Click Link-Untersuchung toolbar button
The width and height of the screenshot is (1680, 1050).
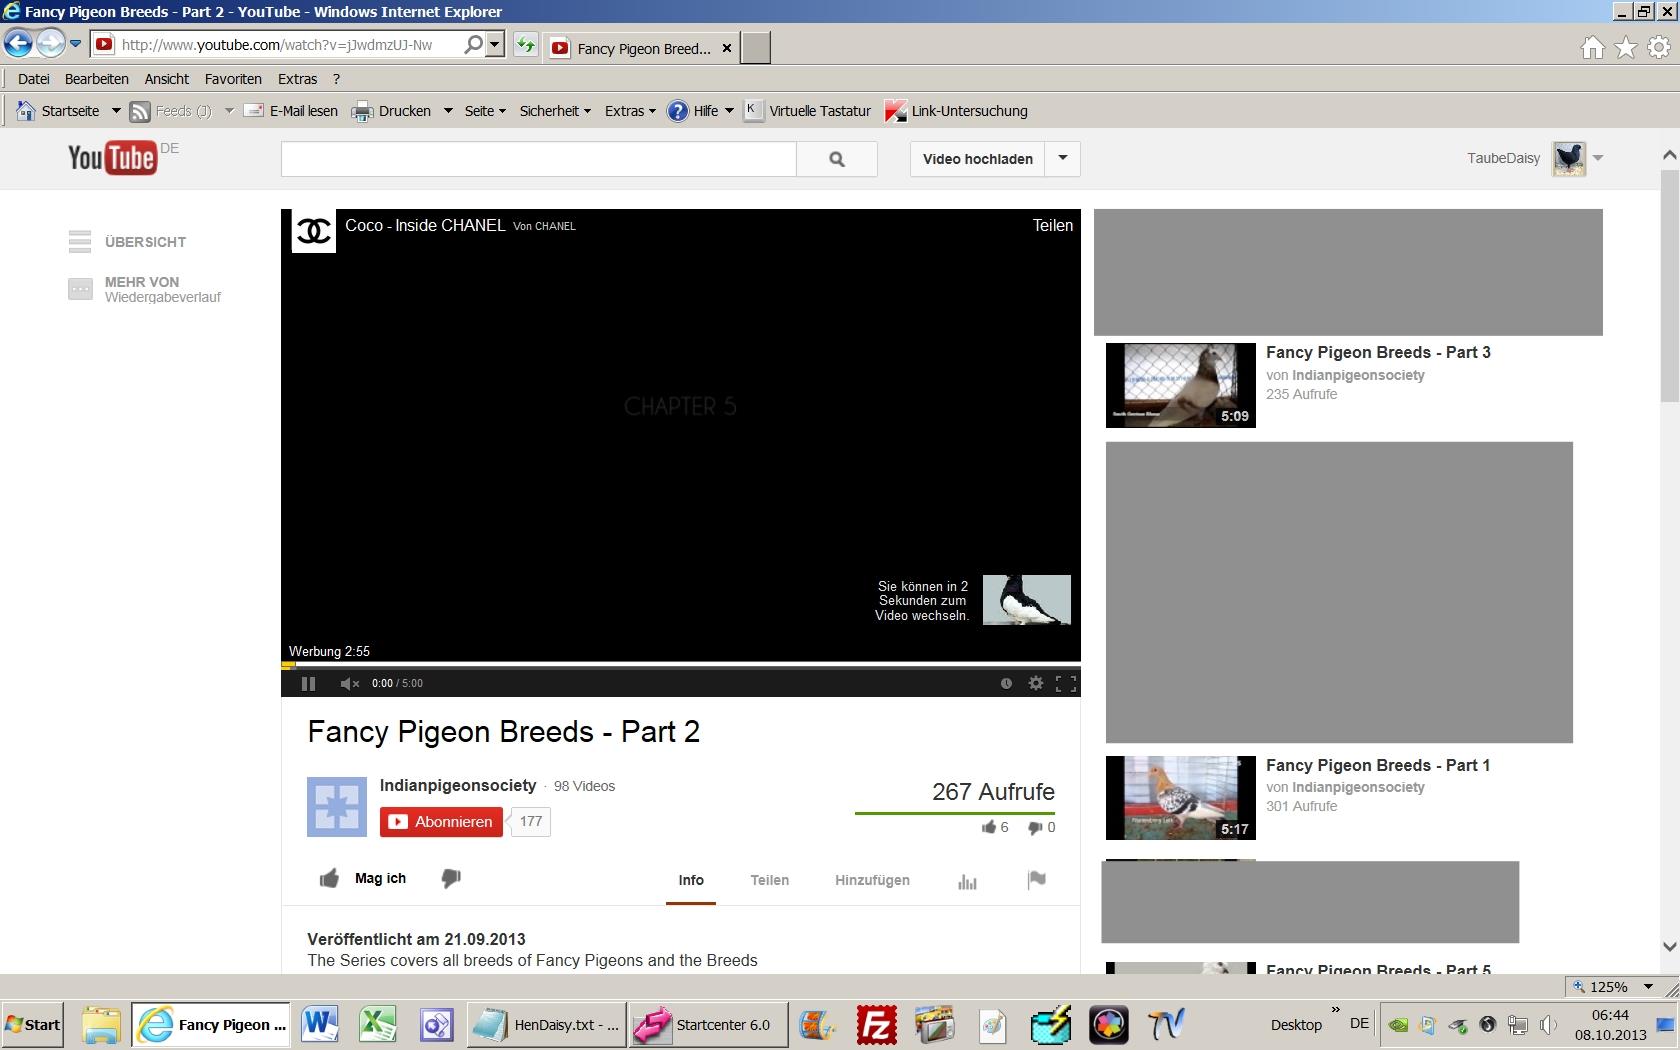coord(956,111)
